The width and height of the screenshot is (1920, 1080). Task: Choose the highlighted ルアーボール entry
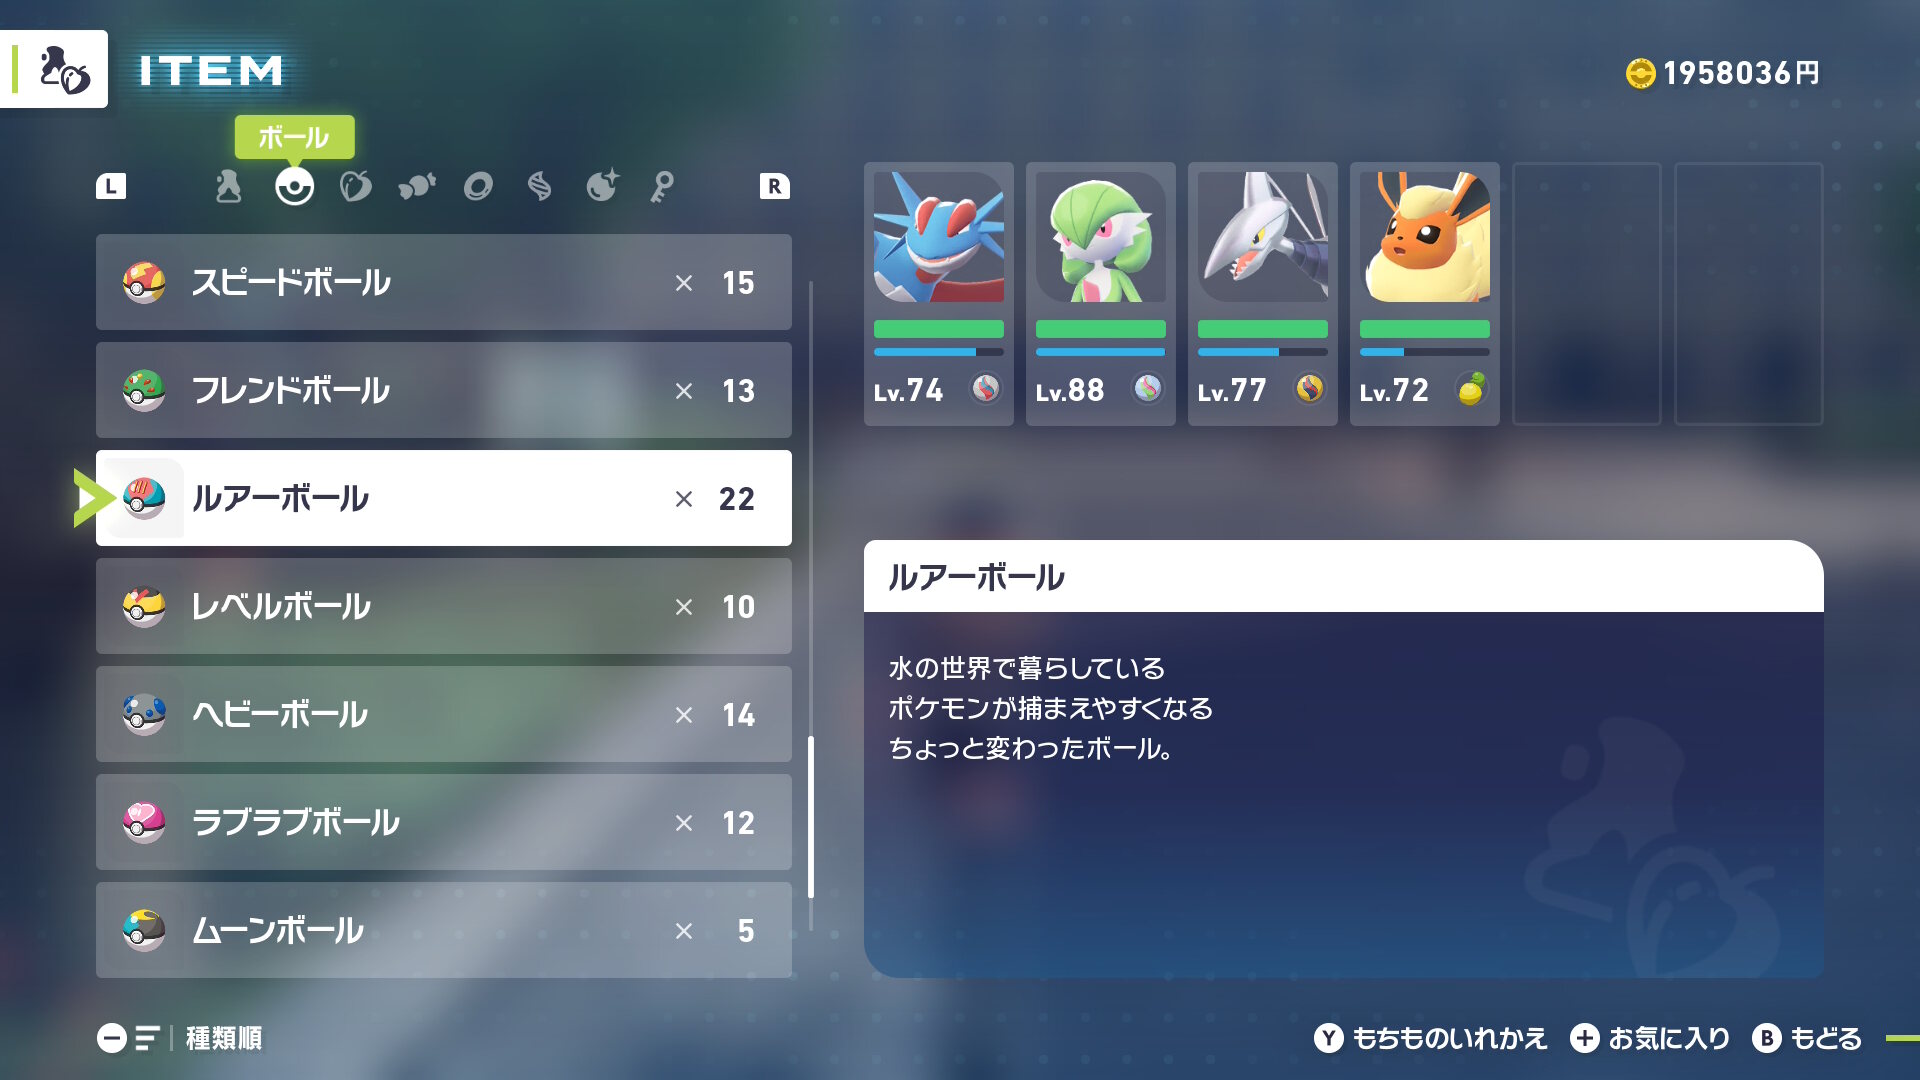[x=444, y=498]
